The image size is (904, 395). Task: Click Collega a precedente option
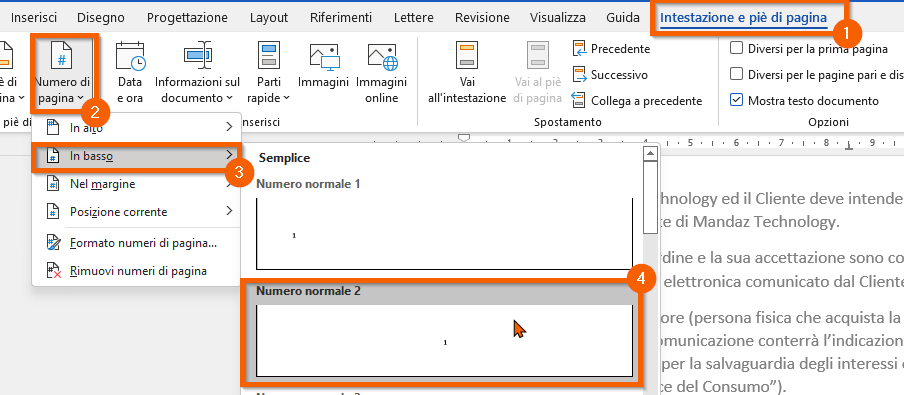tap(637, 101)
